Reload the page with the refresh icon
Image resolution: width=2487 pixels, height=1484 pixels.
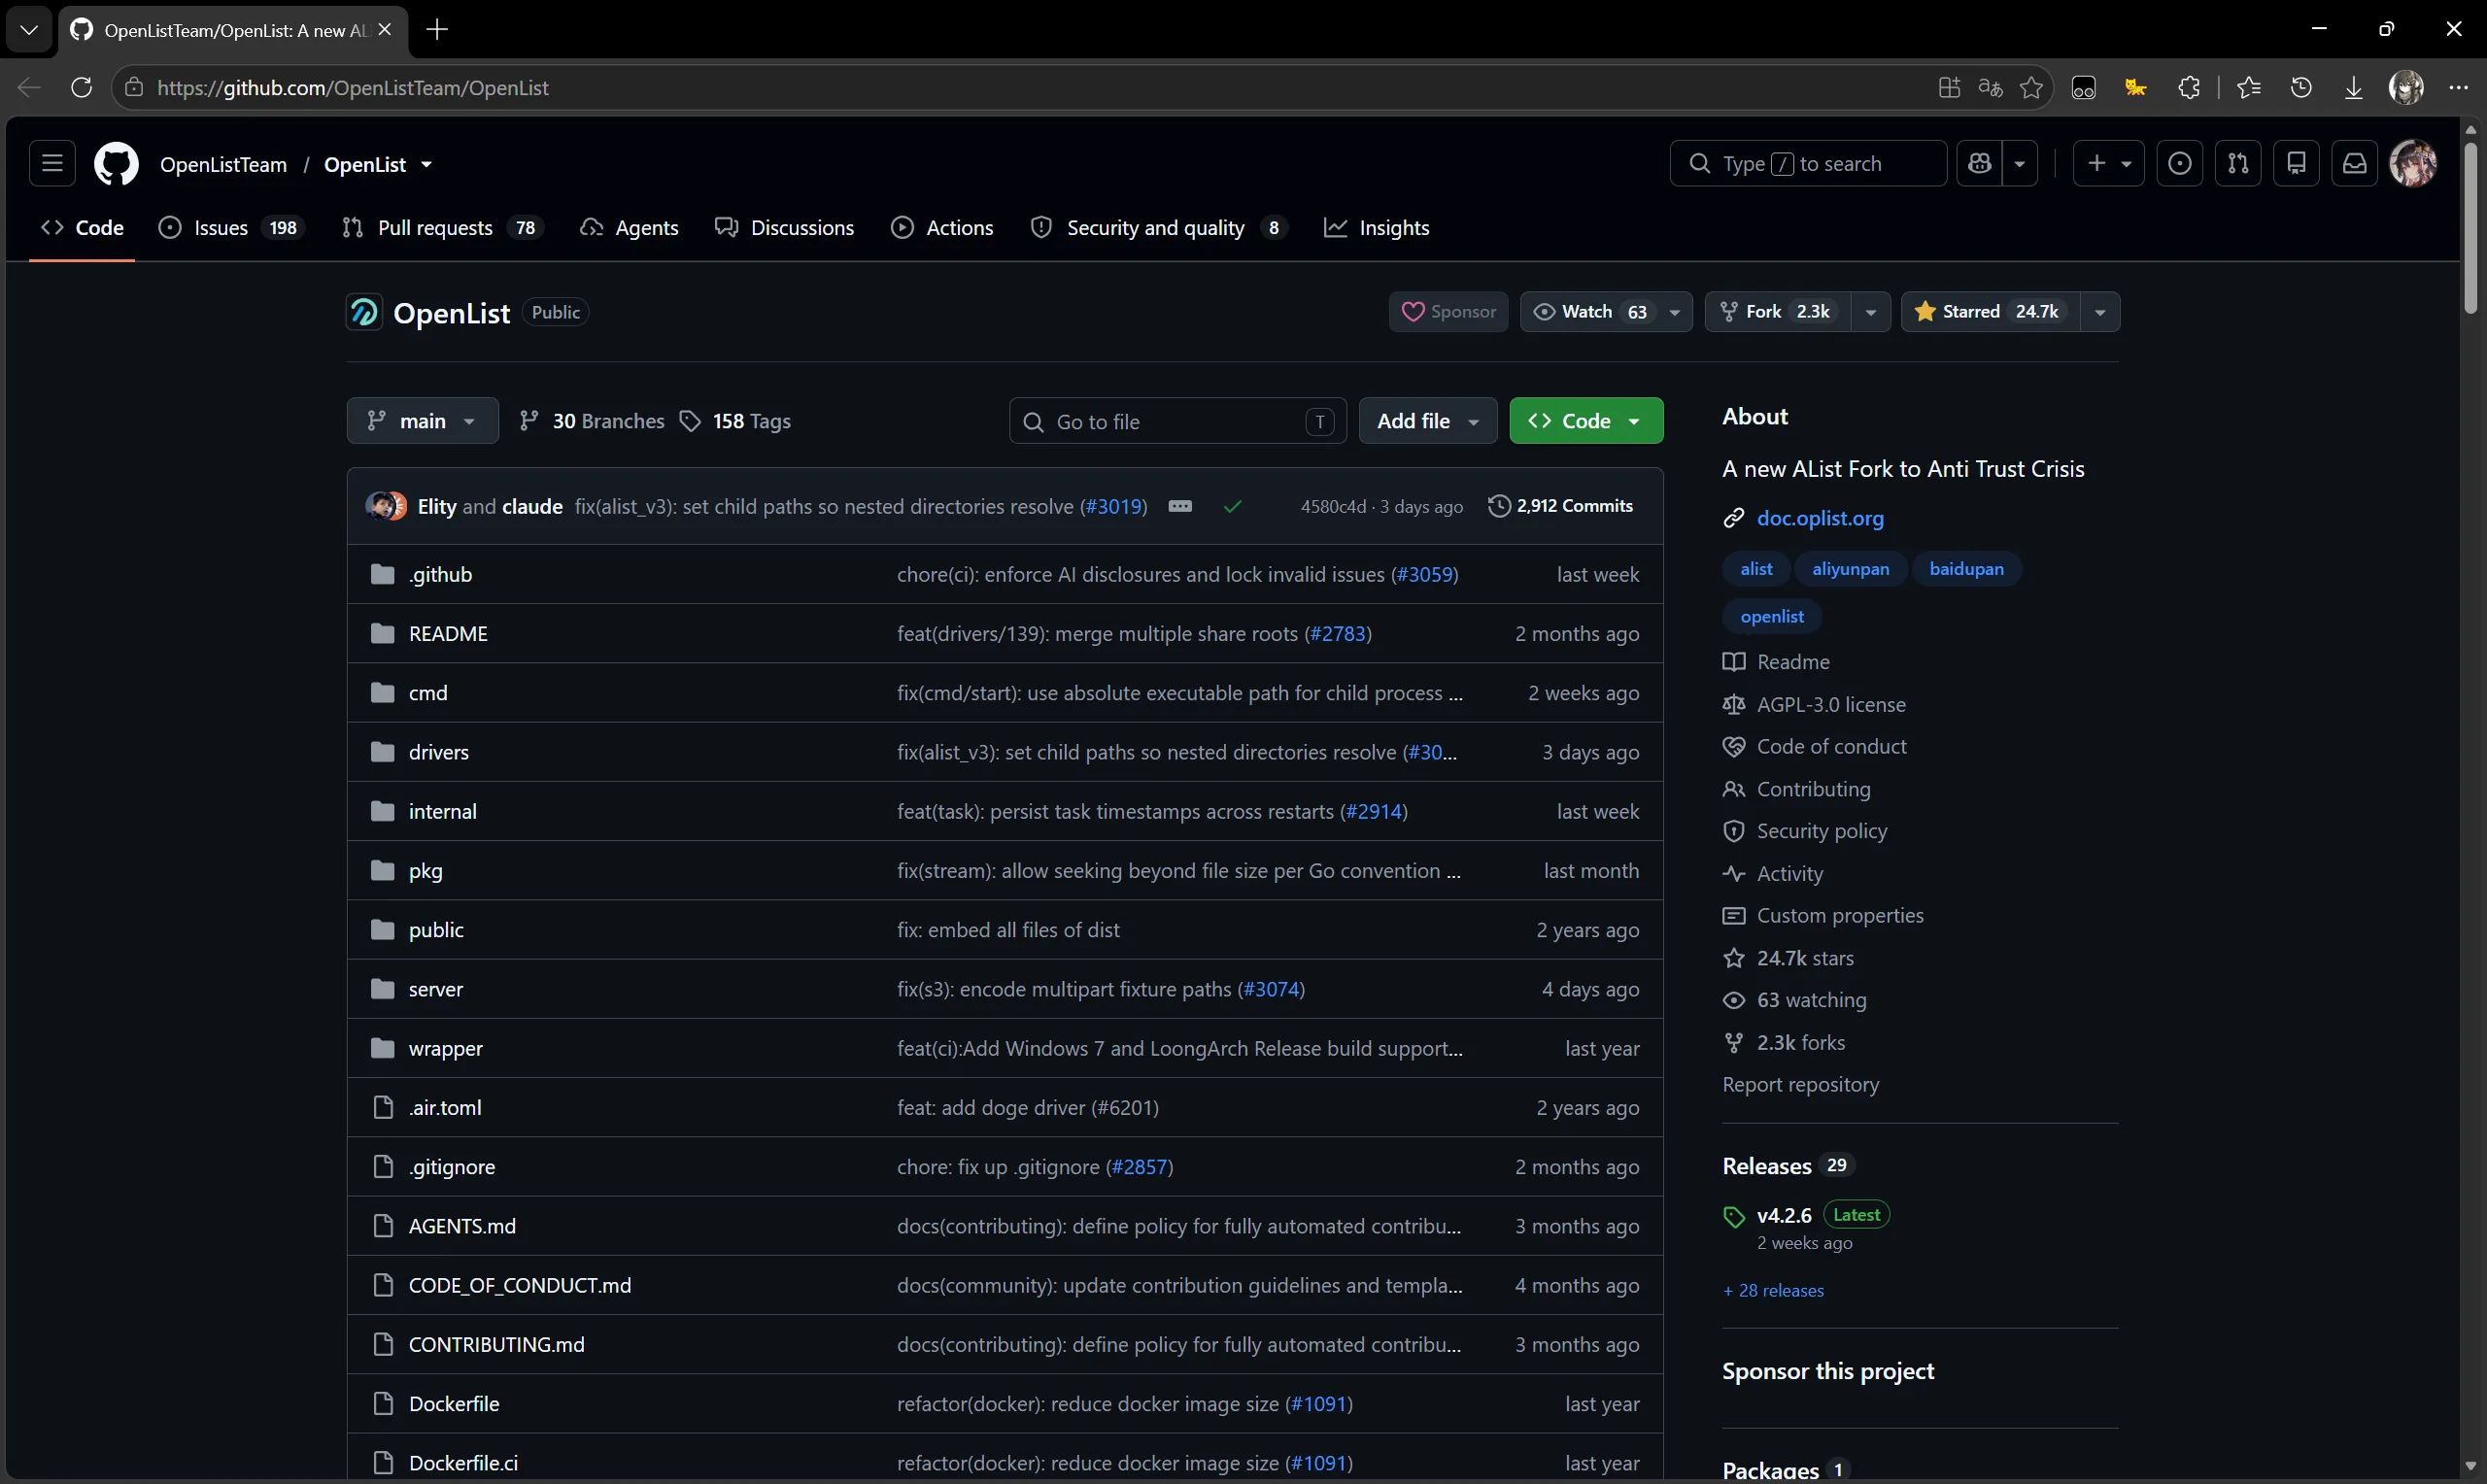[82, 88]
